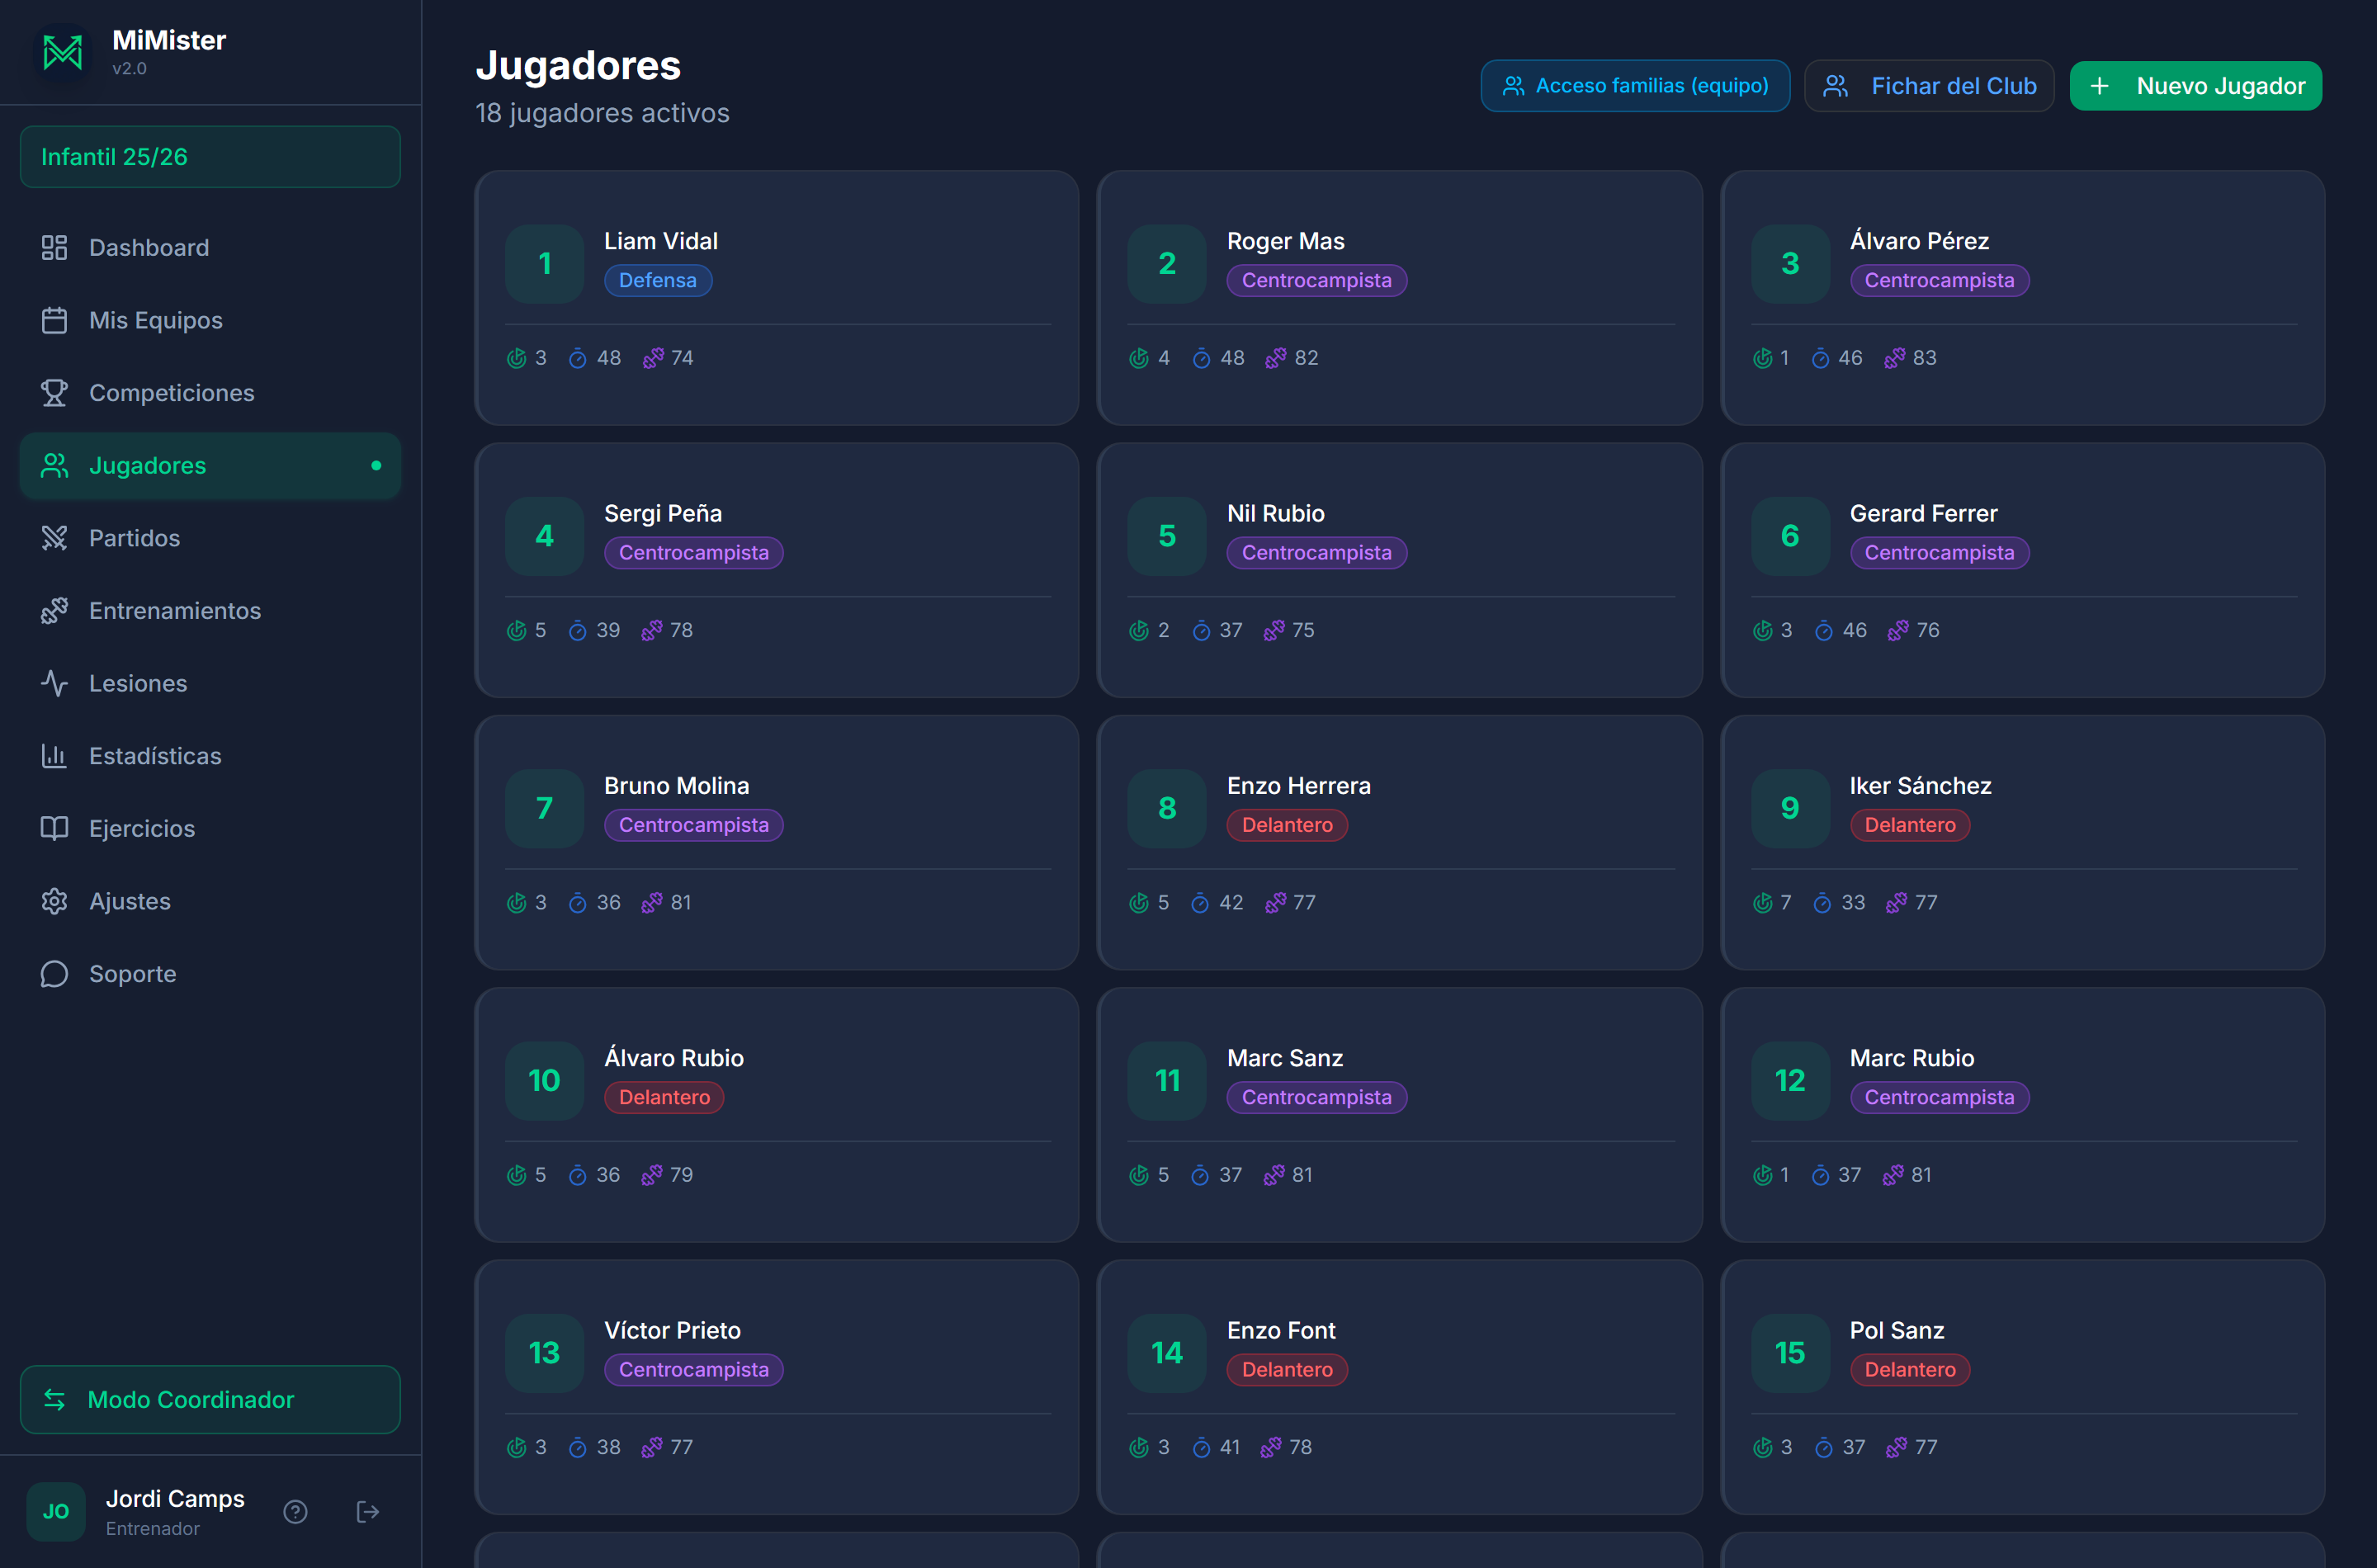
Task: Open the Dashboard section
Action: click(210, 248)
